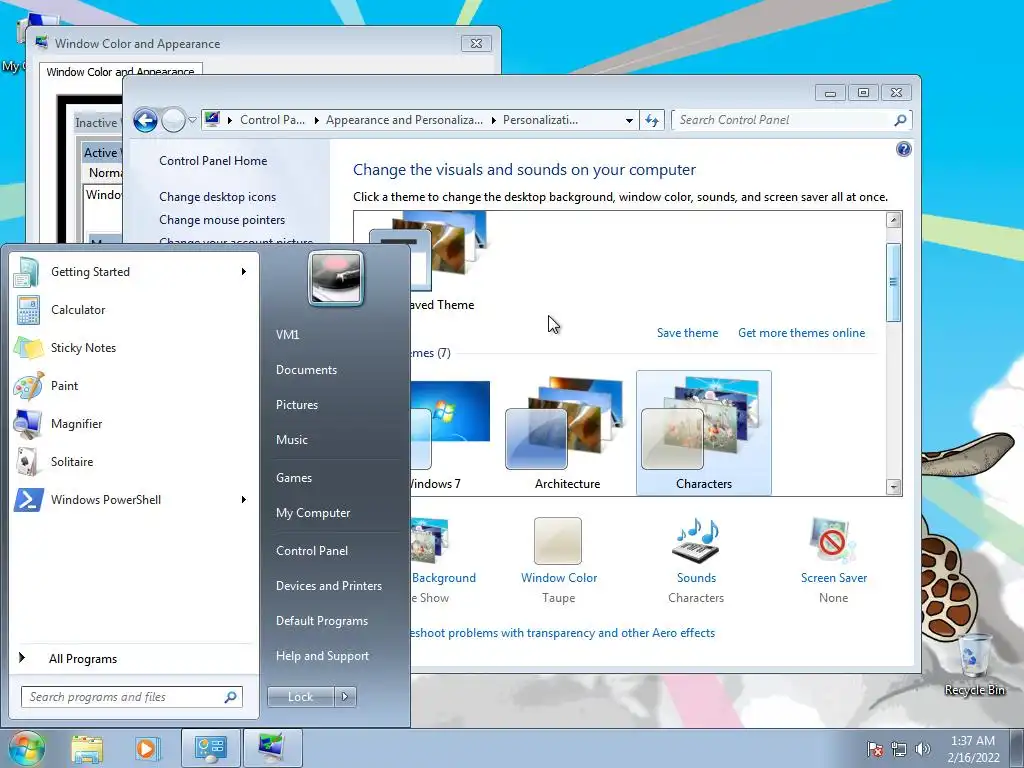Open Music from Start menu
Viewport: 1024px width, 768px height.
pos(291,440)
